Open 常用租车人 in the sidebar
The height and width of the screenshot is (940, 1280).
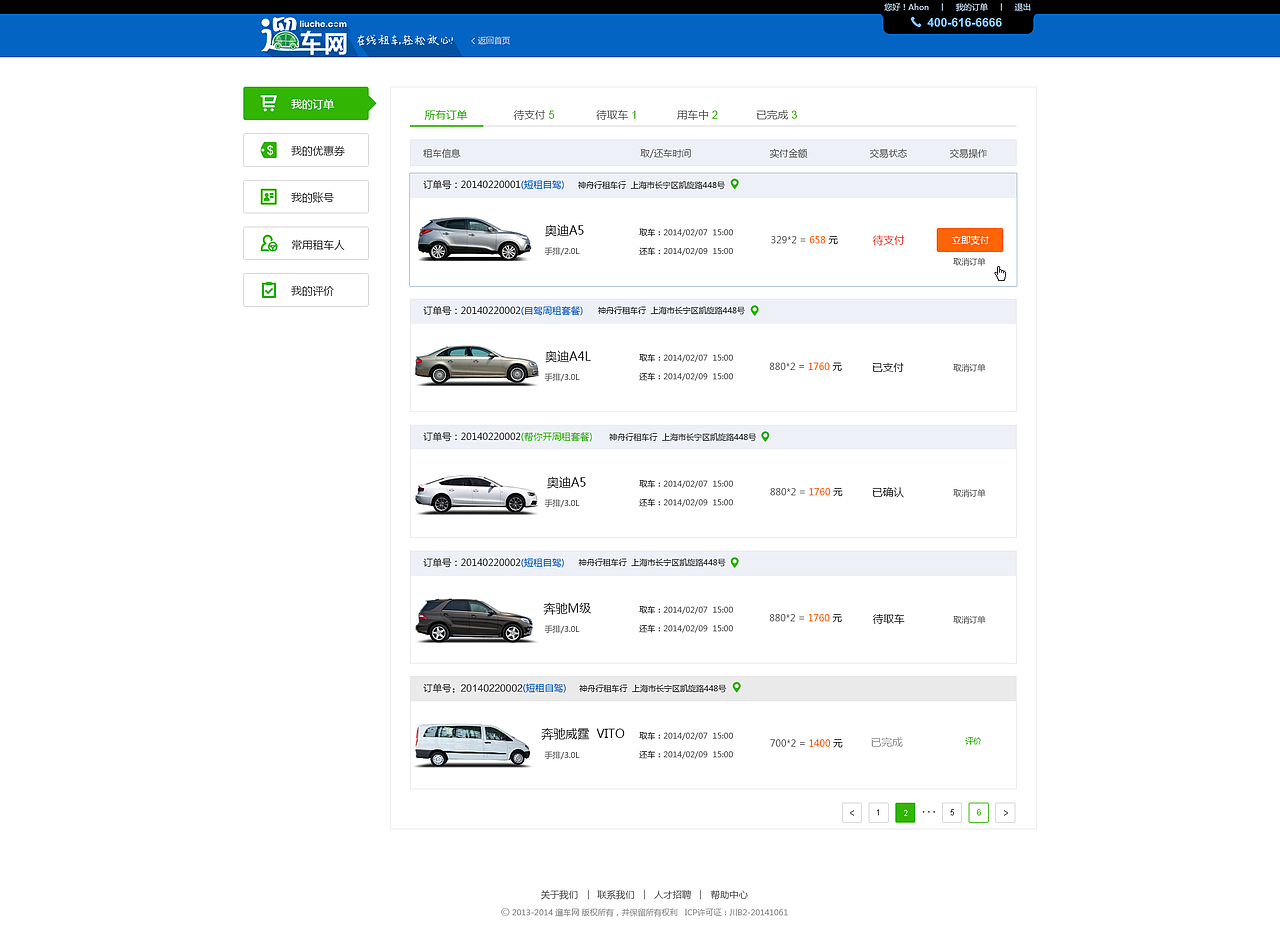pos(306,243)
